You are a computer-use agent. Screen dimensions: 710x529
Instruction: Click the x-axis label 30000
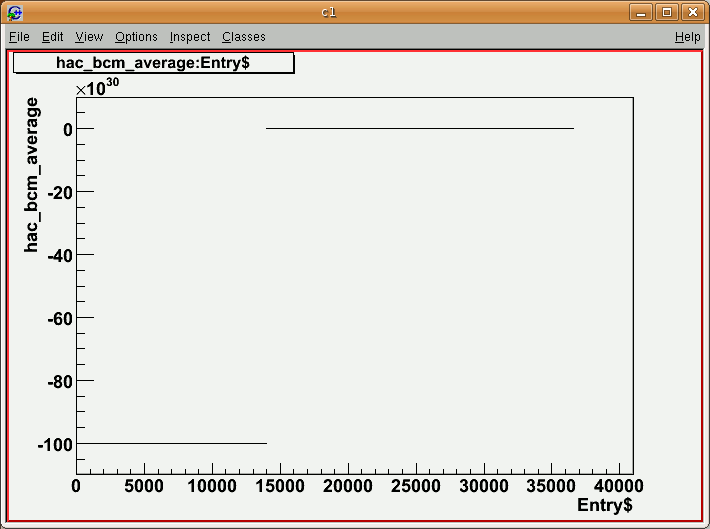484,486
